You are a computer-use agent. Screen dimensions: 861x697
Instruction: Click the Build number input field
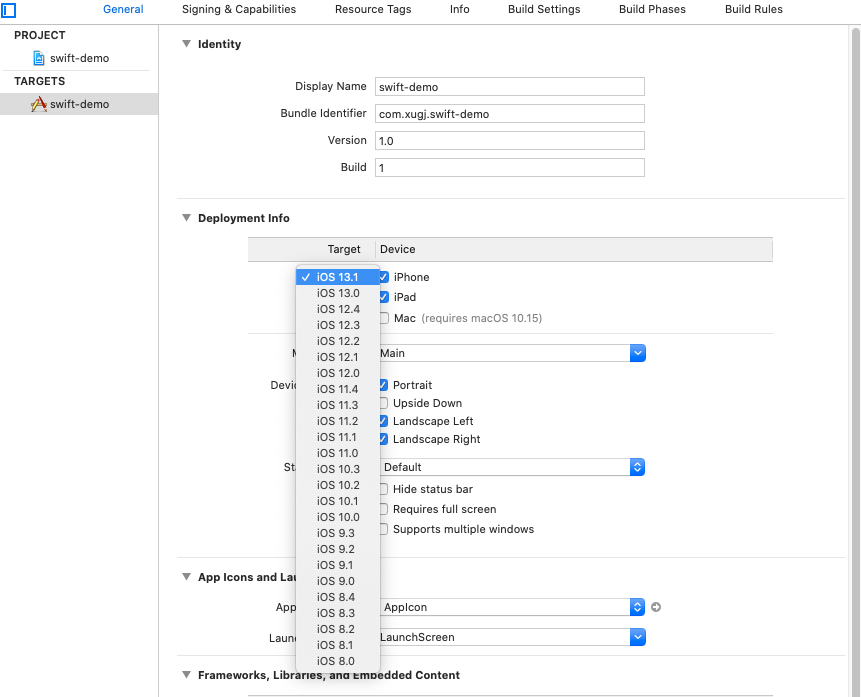click(x=510, y=168)
